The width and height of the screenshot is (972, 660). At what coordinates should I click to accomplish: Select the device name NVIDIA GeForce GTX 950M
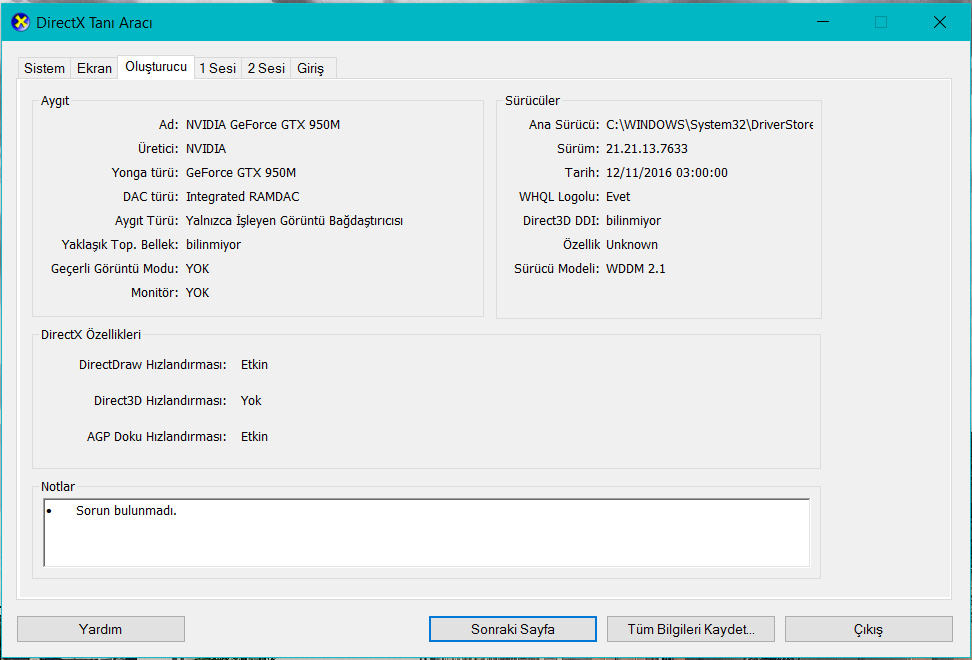(263, 125)
